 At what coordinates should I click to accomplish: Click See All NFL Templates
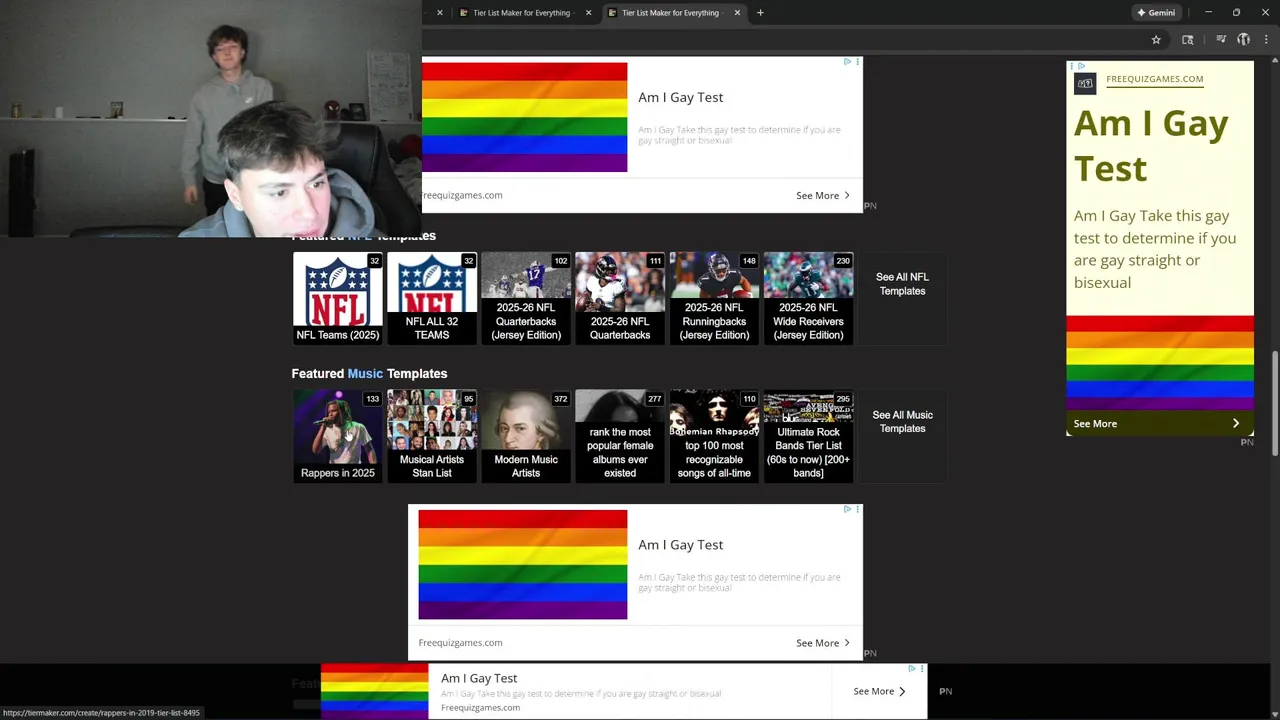902,284
